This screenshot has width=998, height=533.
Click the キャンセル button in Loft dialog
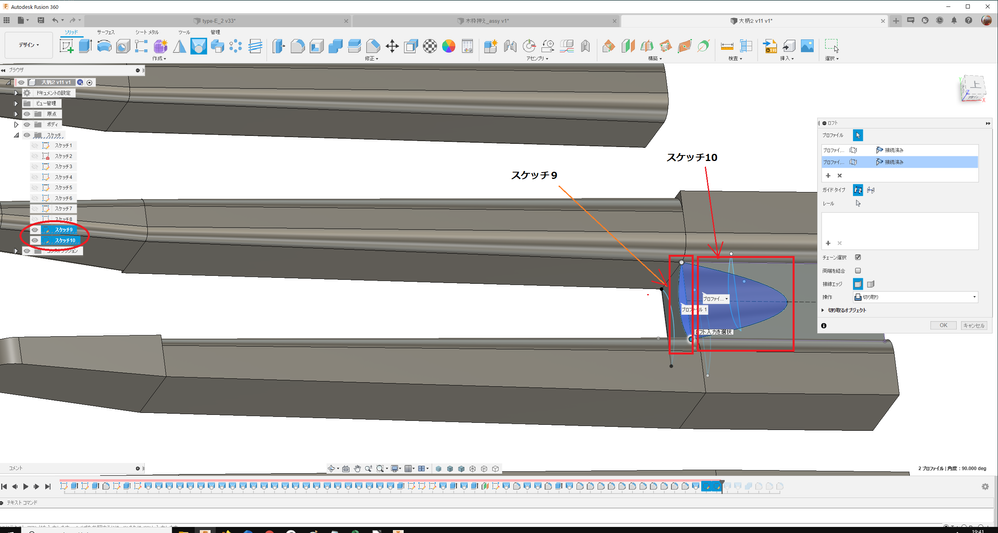pyautogui.click(x=974, y=325)
